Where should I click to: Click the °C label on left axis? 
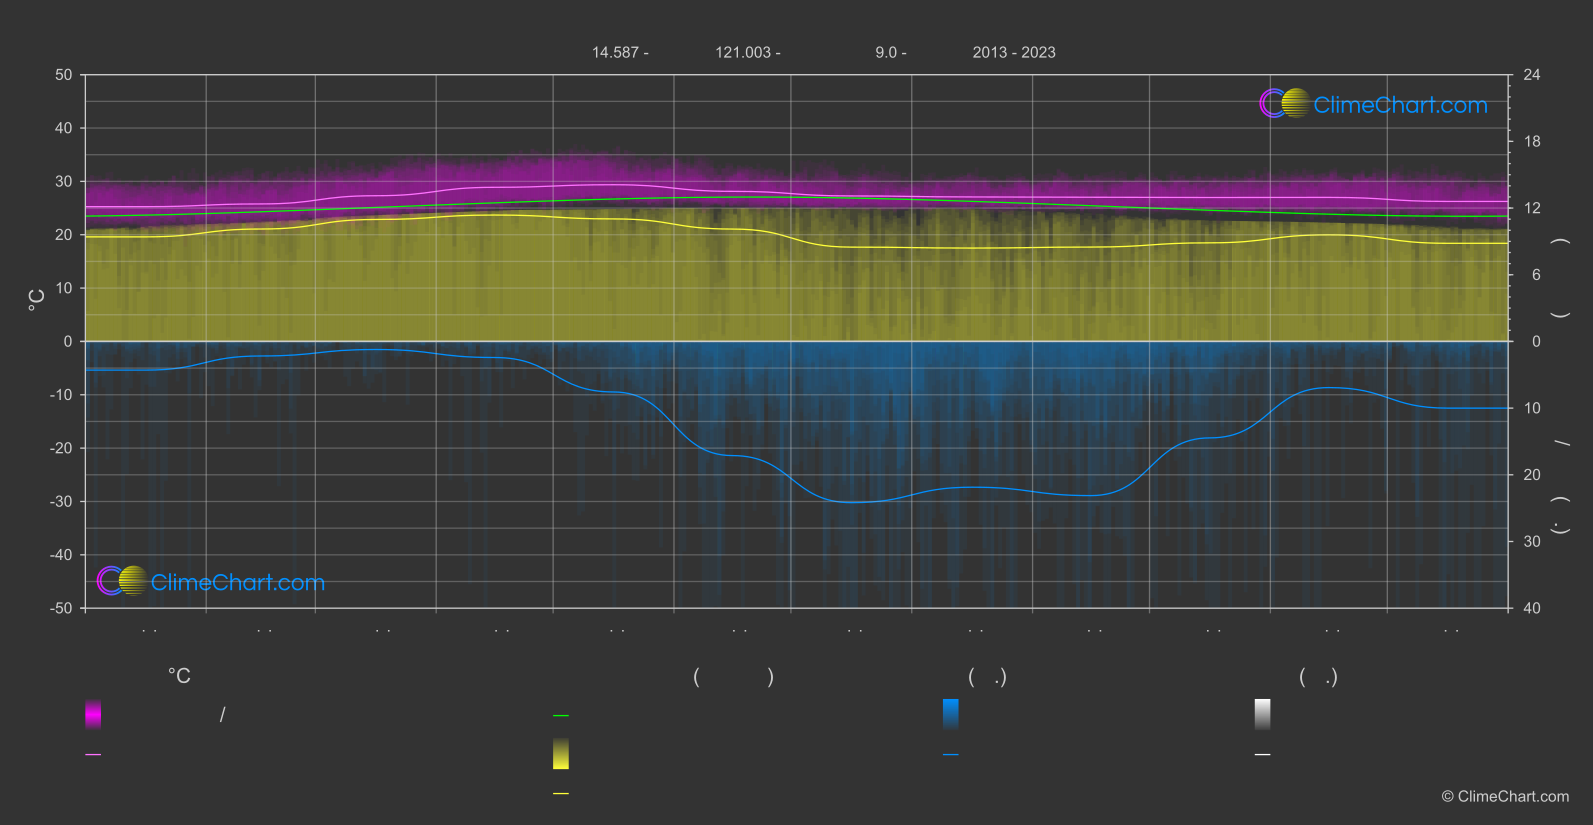tap(37, 299)
